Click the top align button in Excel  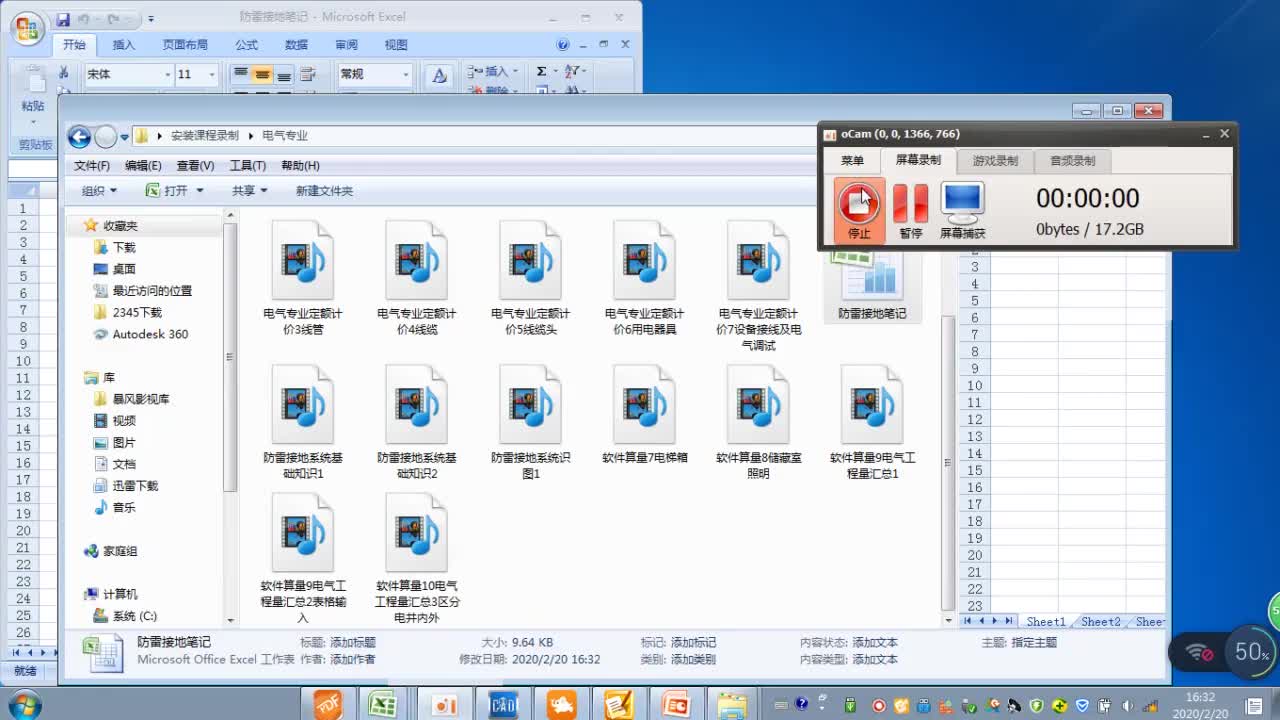(x=240, y=74)
